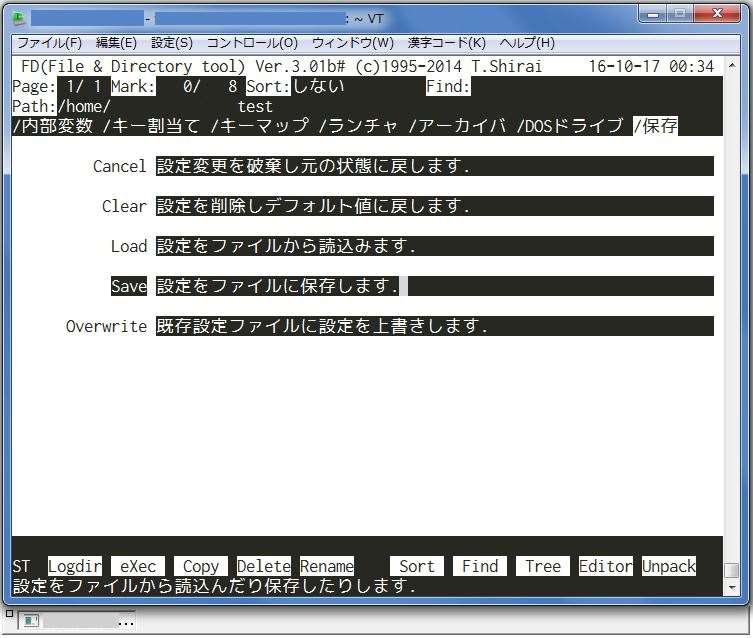The width and height of the screenshot is (753, 638).
Task: Open the ウィンドウ(W) menu
Action: [x=353, y=43]
